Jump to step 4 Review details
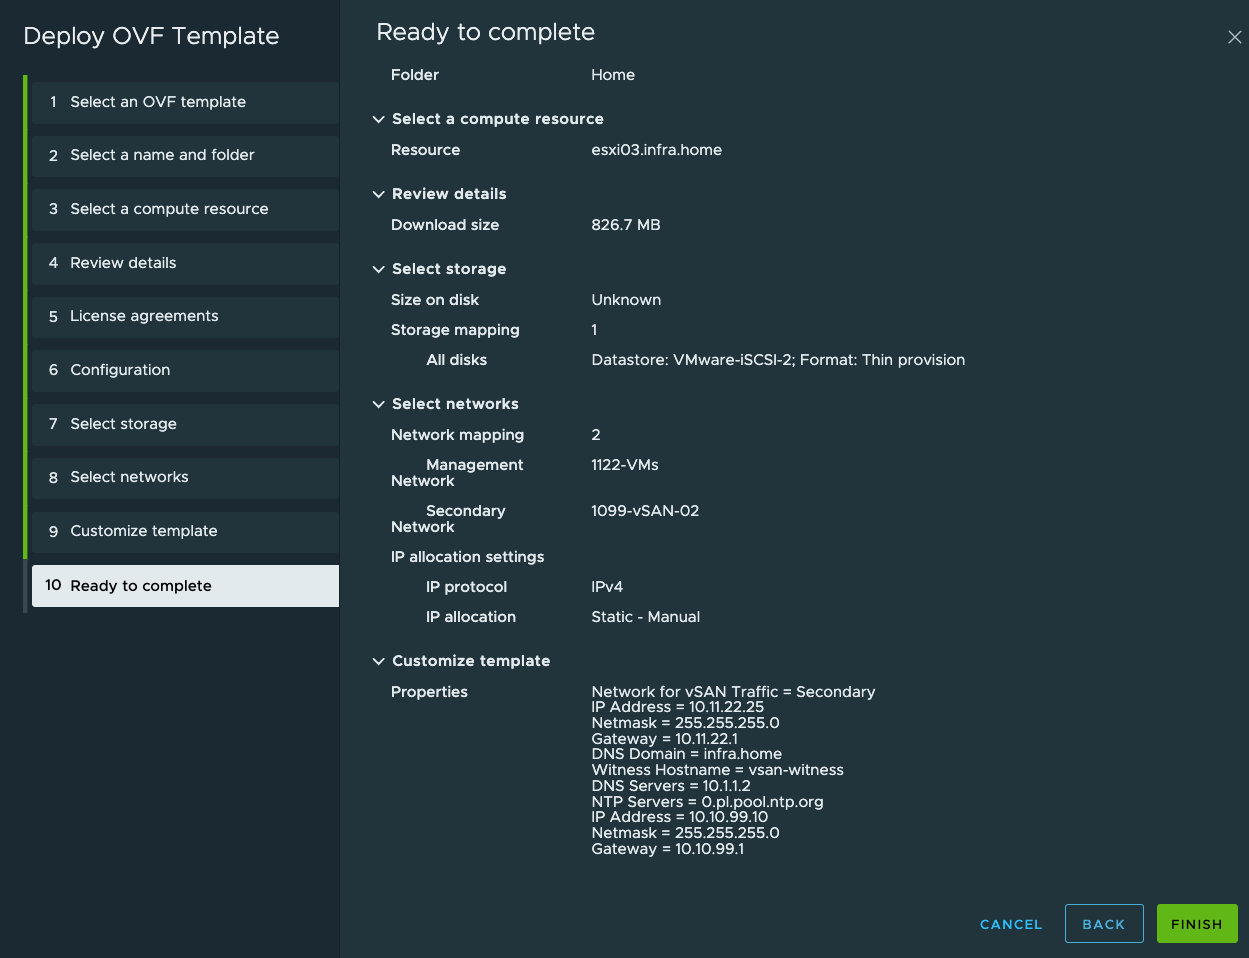Viewport: 1249px width, 958px height. 185,263
